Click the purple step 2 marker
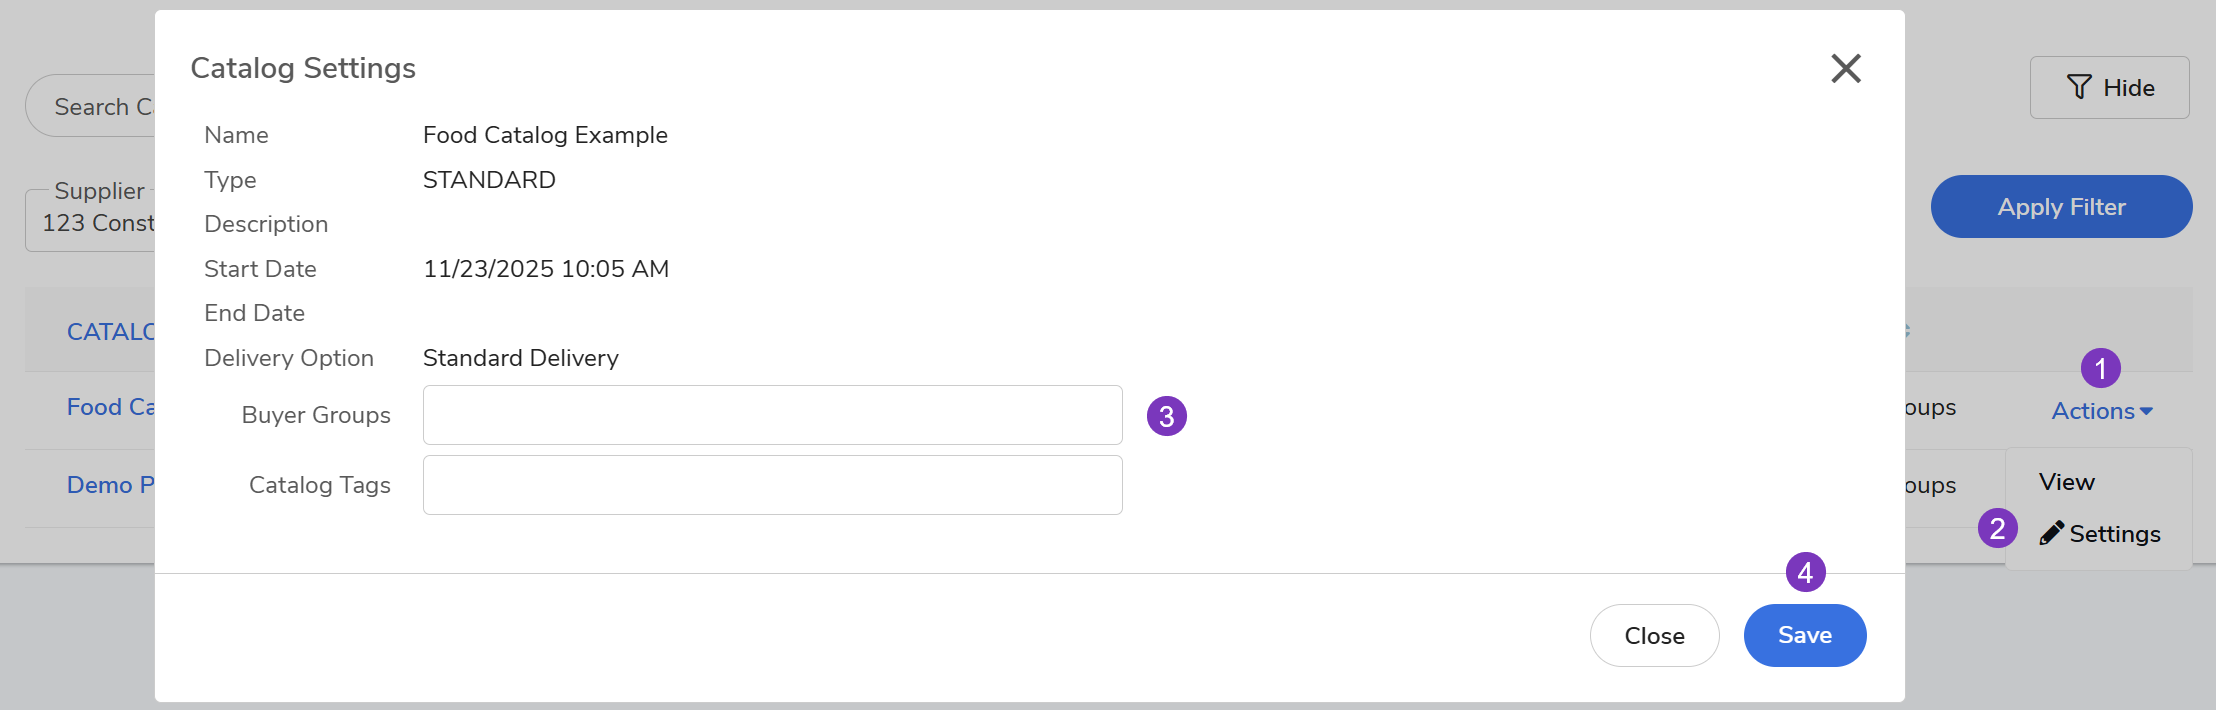 tap(1997, 528)
